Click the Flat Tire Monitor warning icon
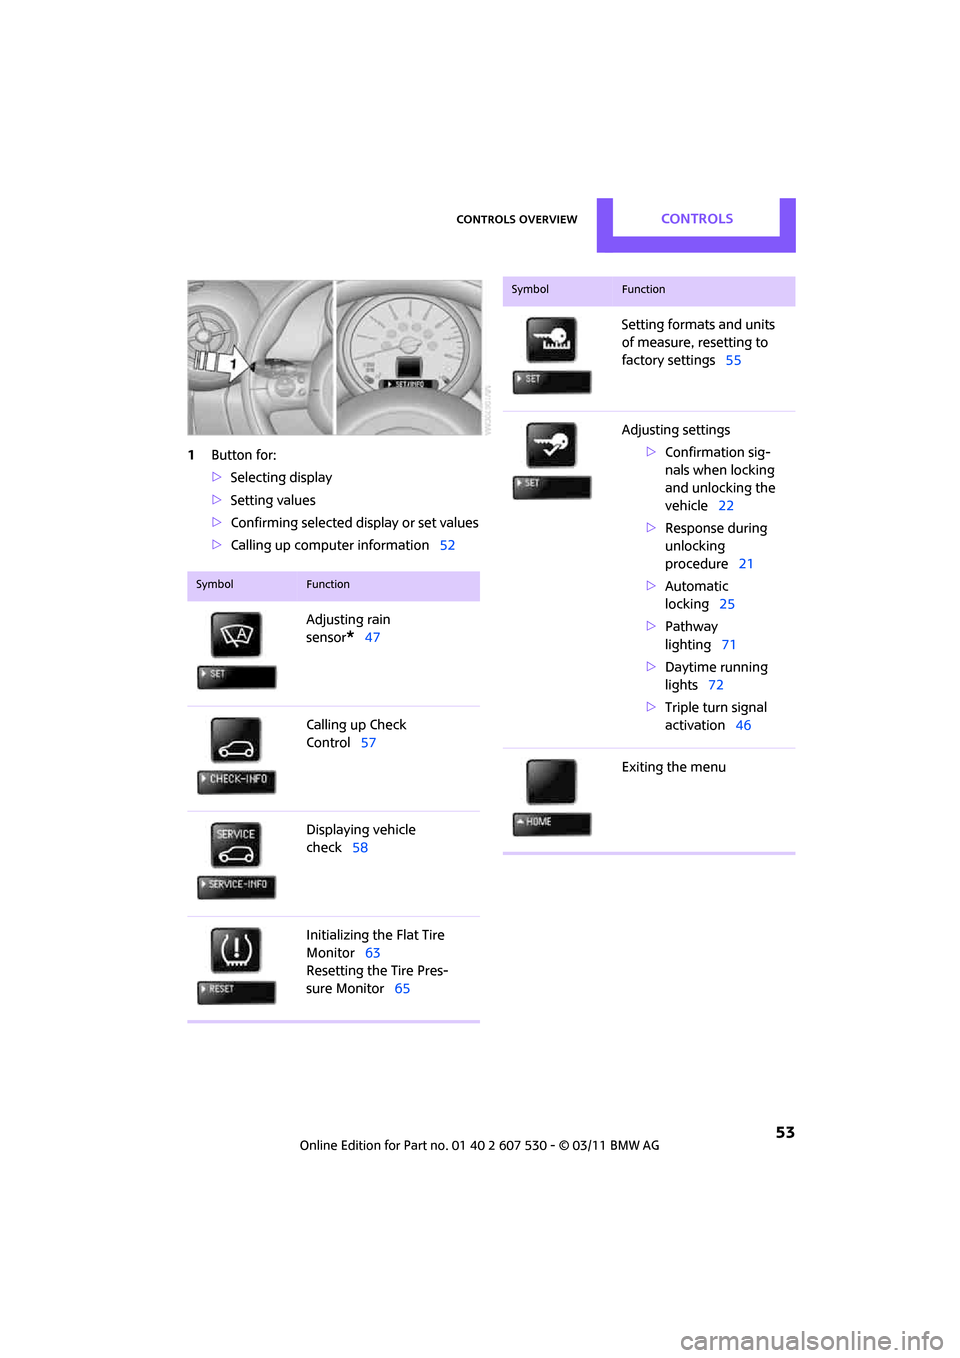The image size is (960, 1358). [236, 950]
